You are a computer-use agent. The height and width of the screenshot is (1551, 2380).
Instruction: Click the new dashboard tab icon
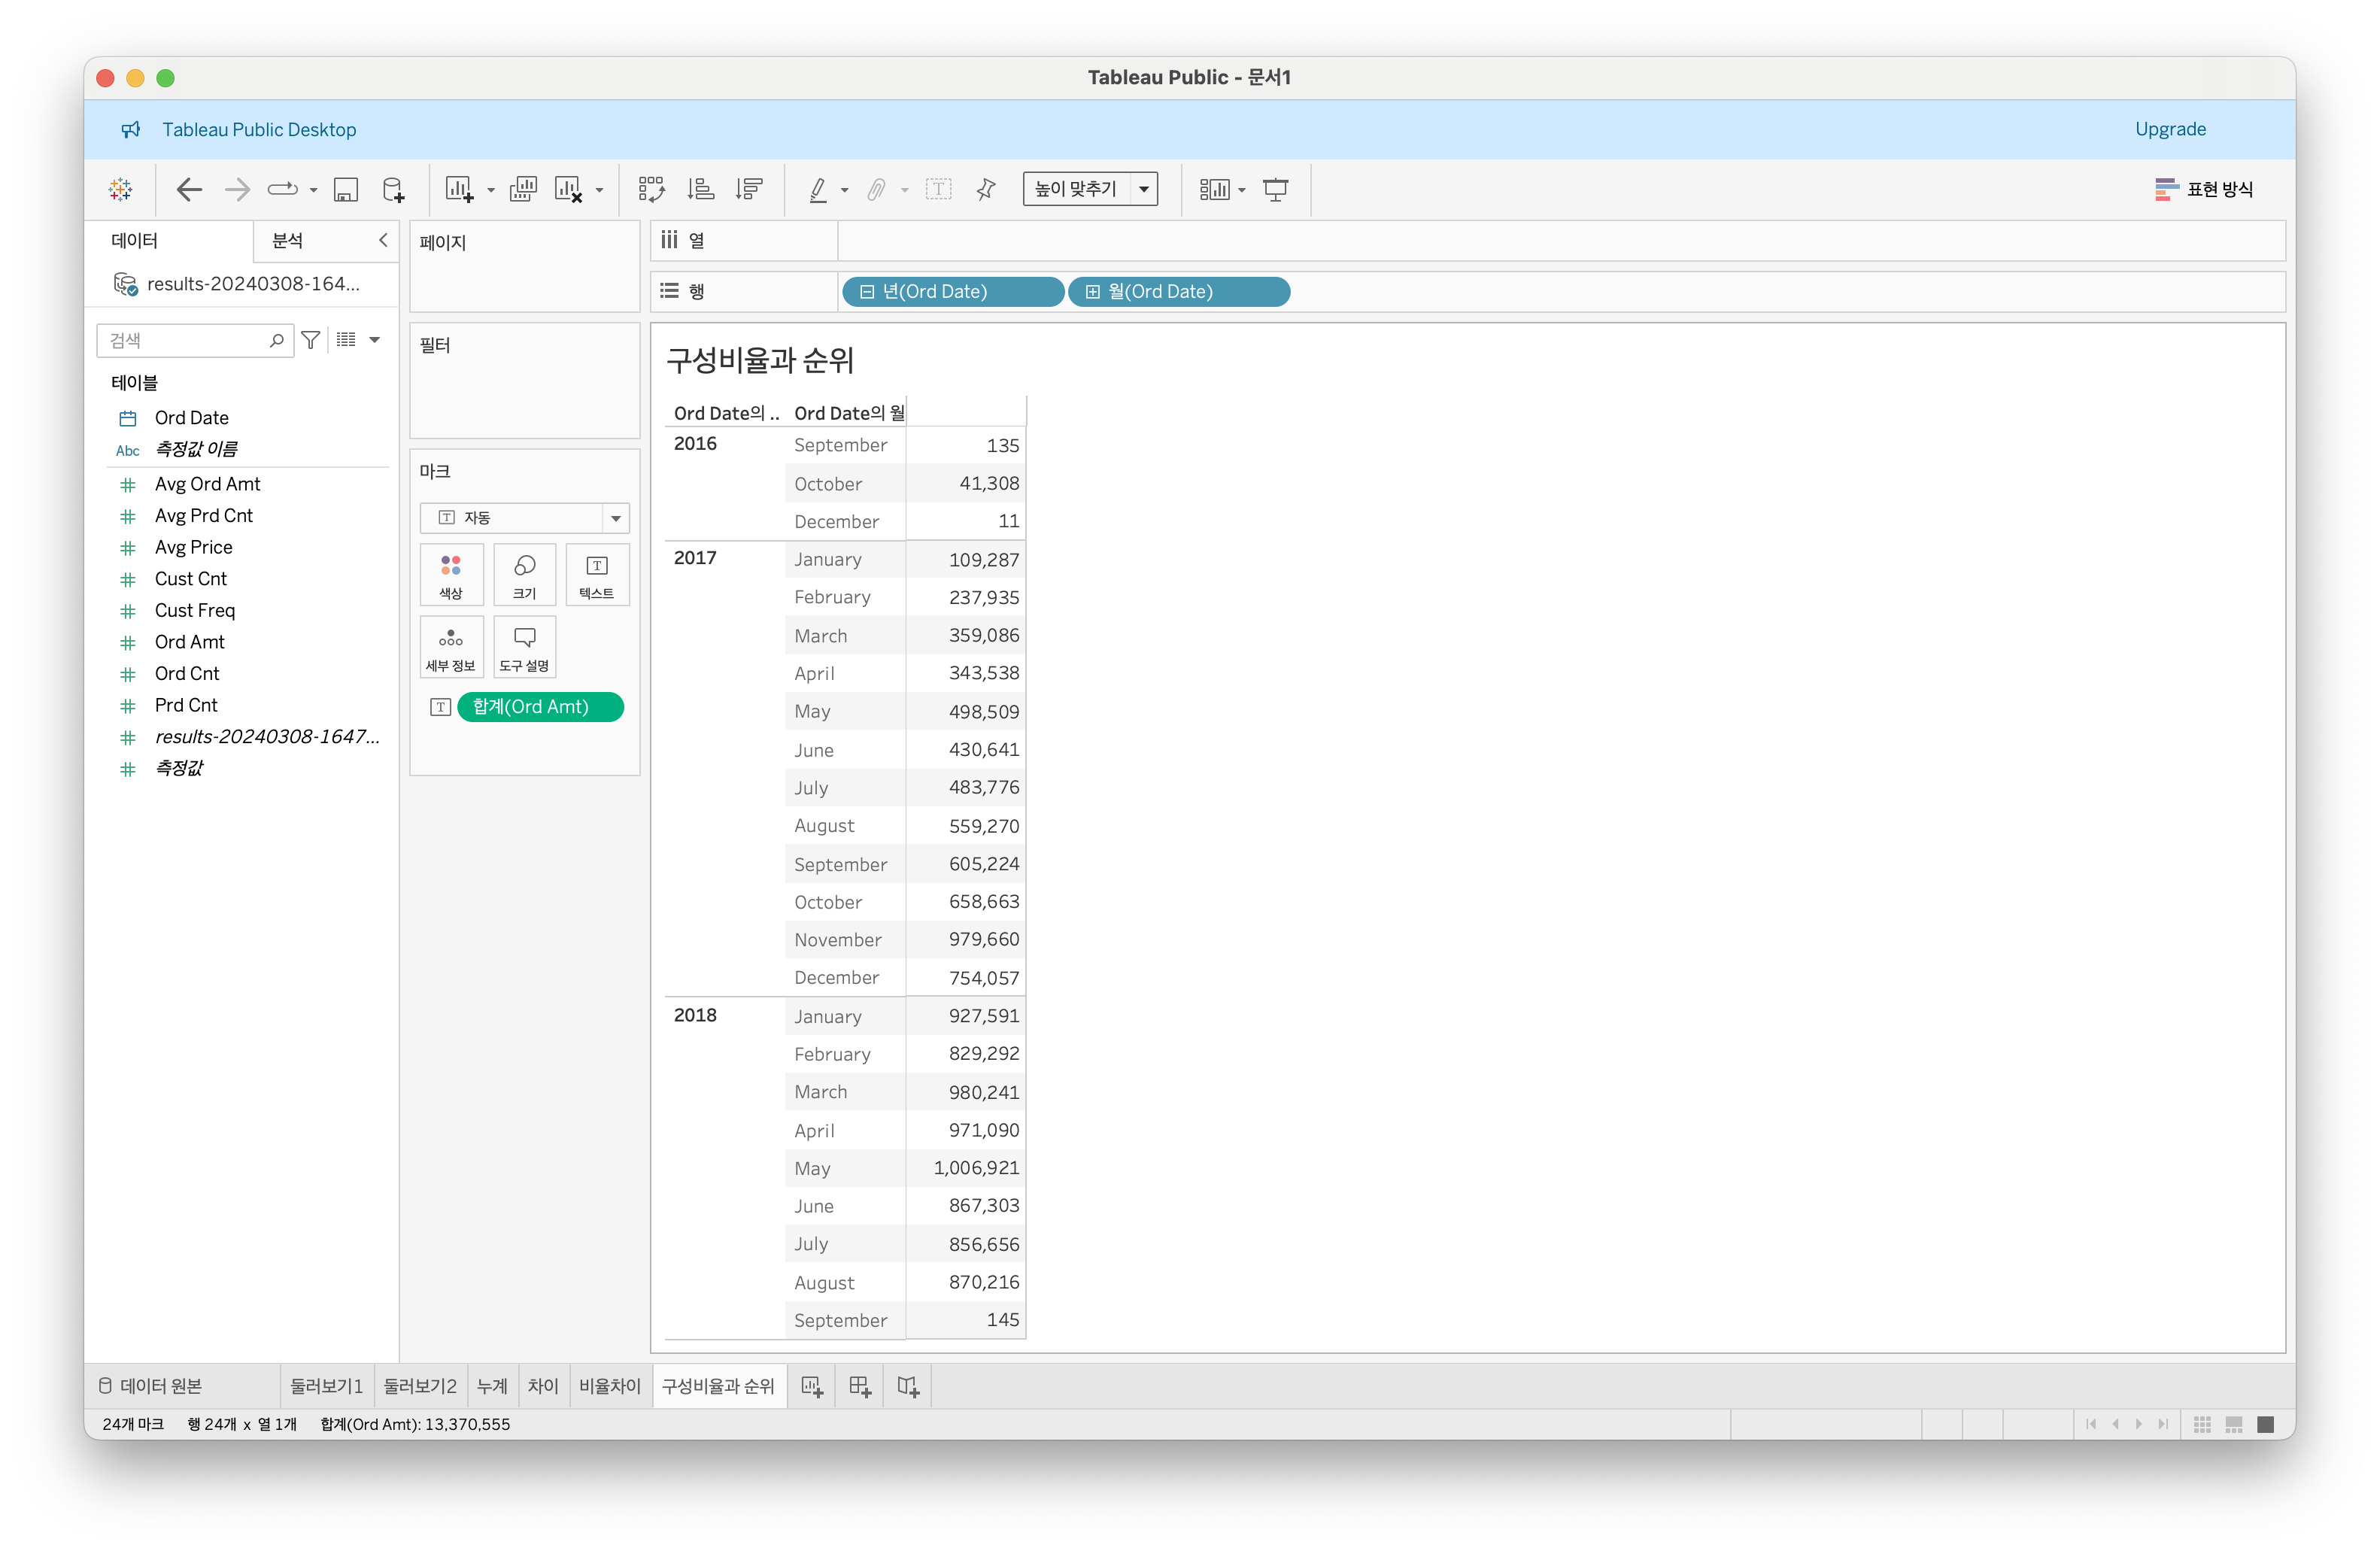click(x=859, y=1386)
